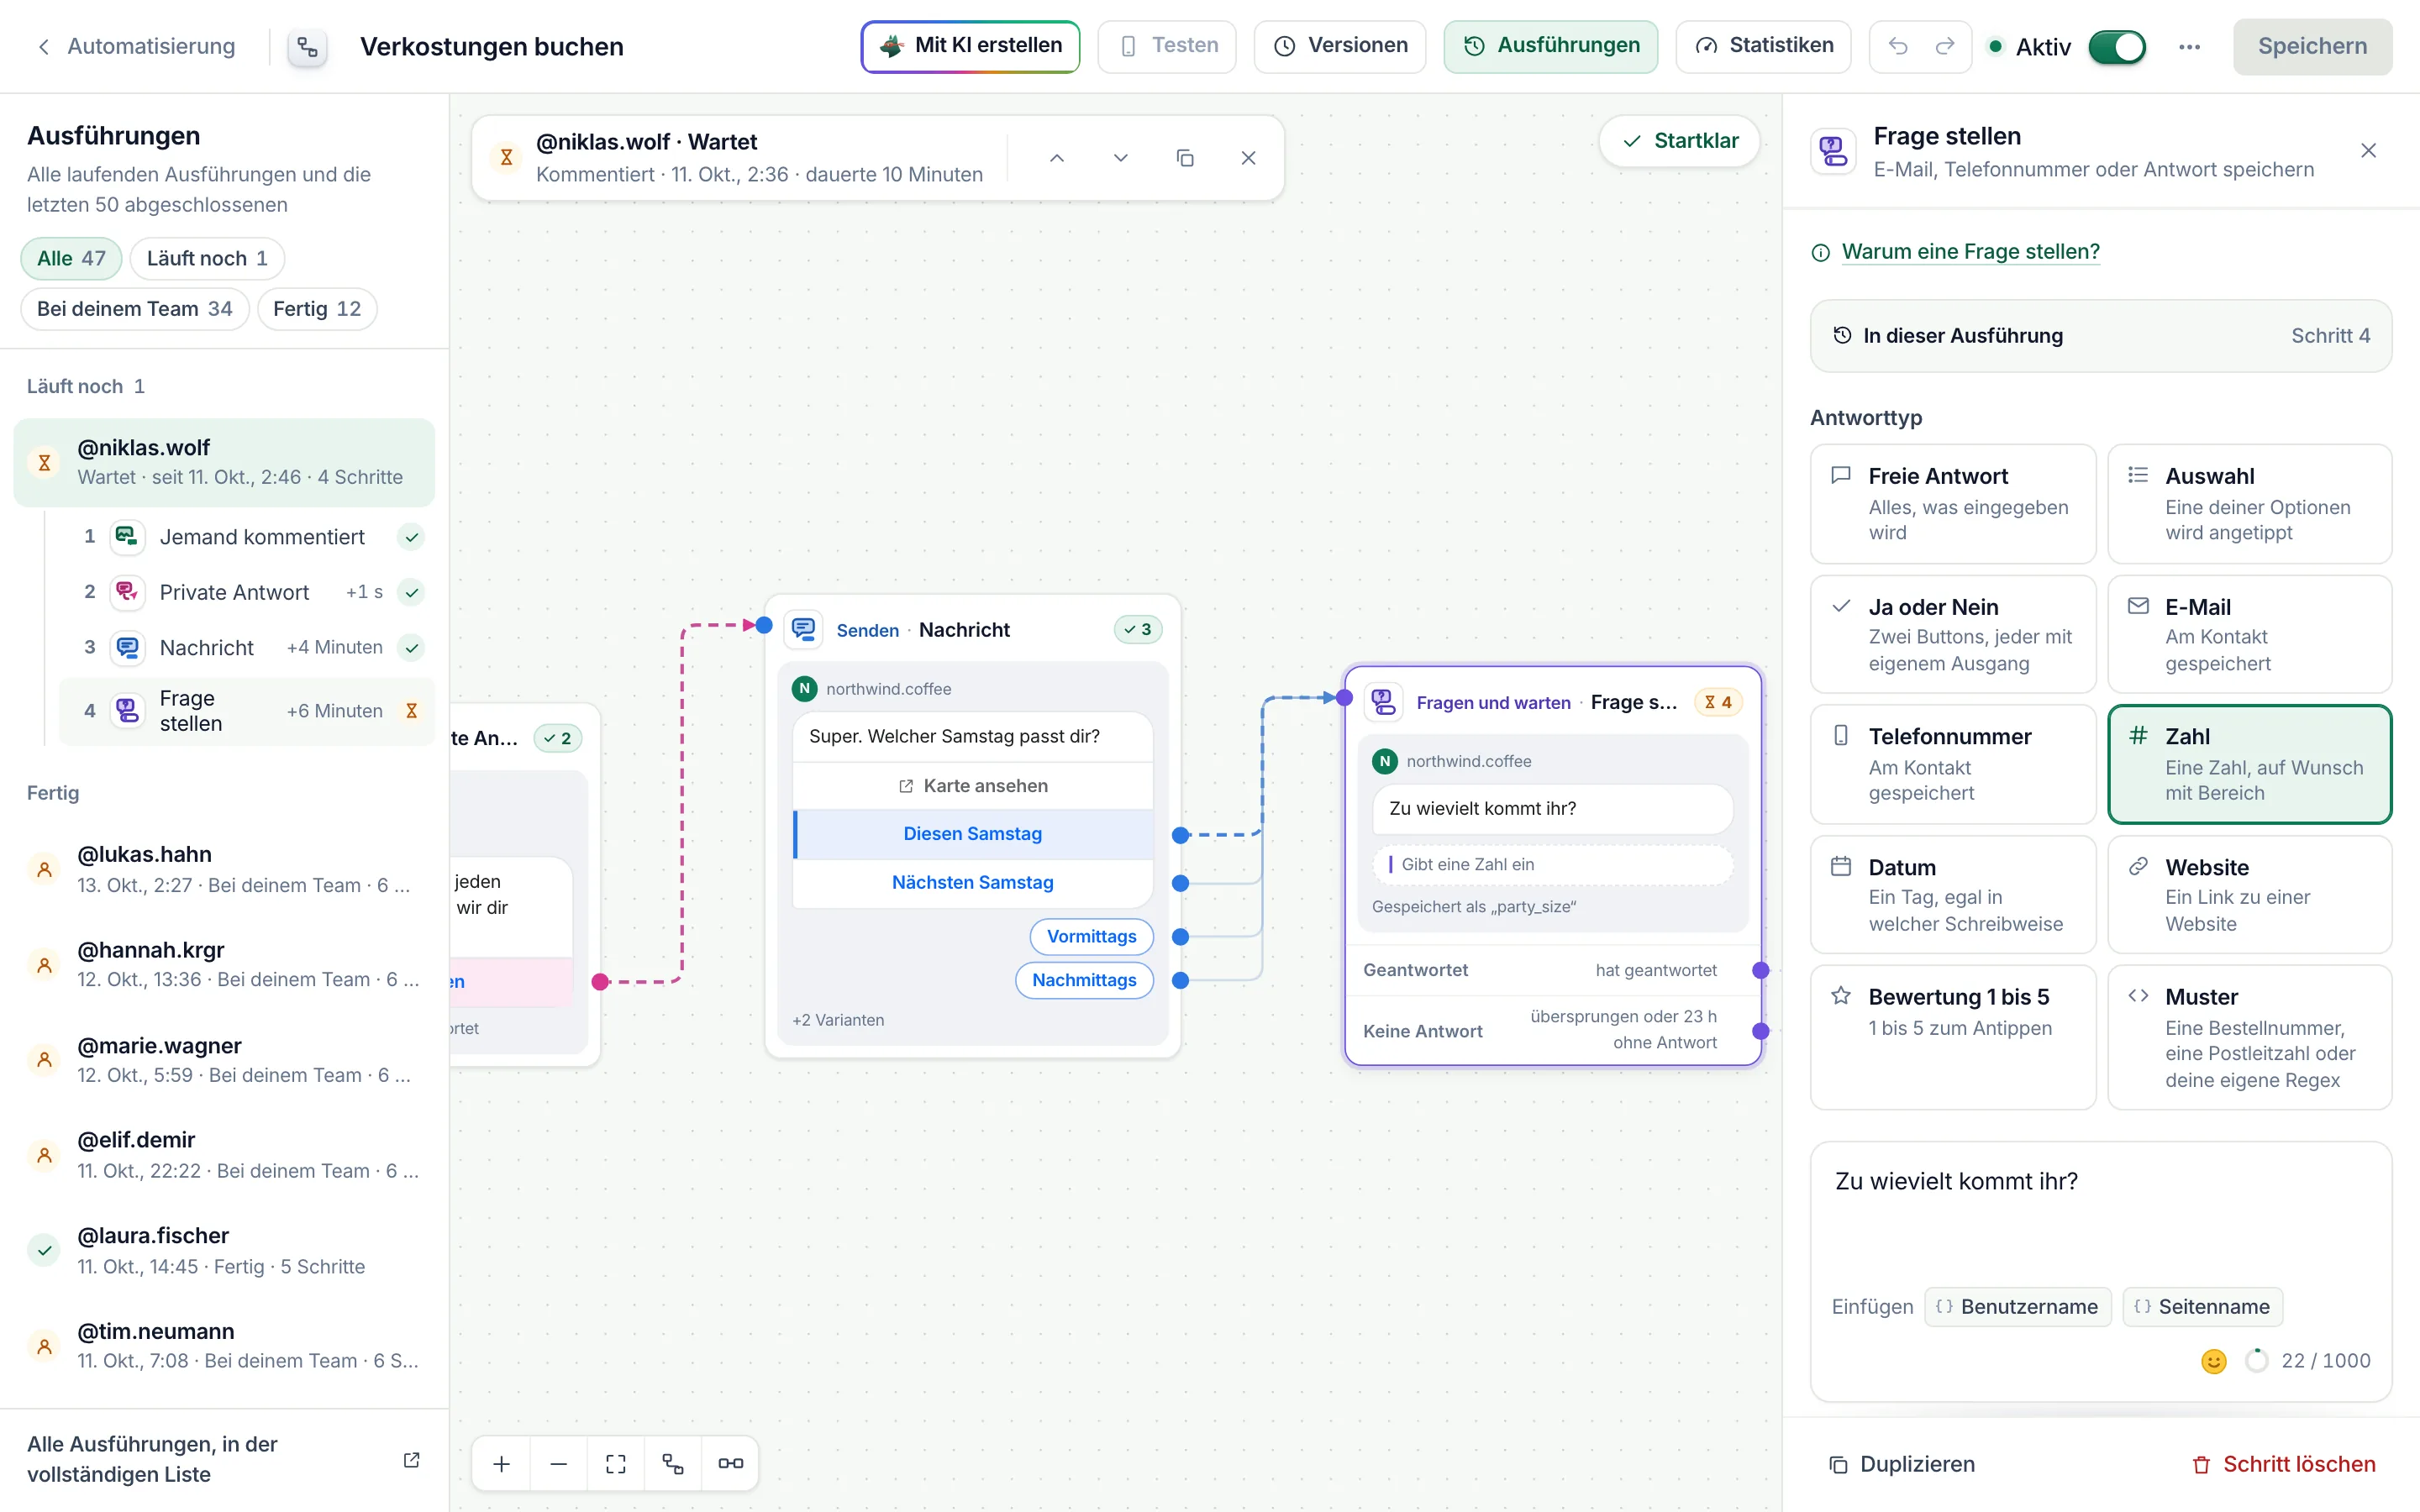This screenshot has height=1512, width=2420.
Task: Go to next execution with down chevron
Action: pyautogui.click(x=1120, y=158)
